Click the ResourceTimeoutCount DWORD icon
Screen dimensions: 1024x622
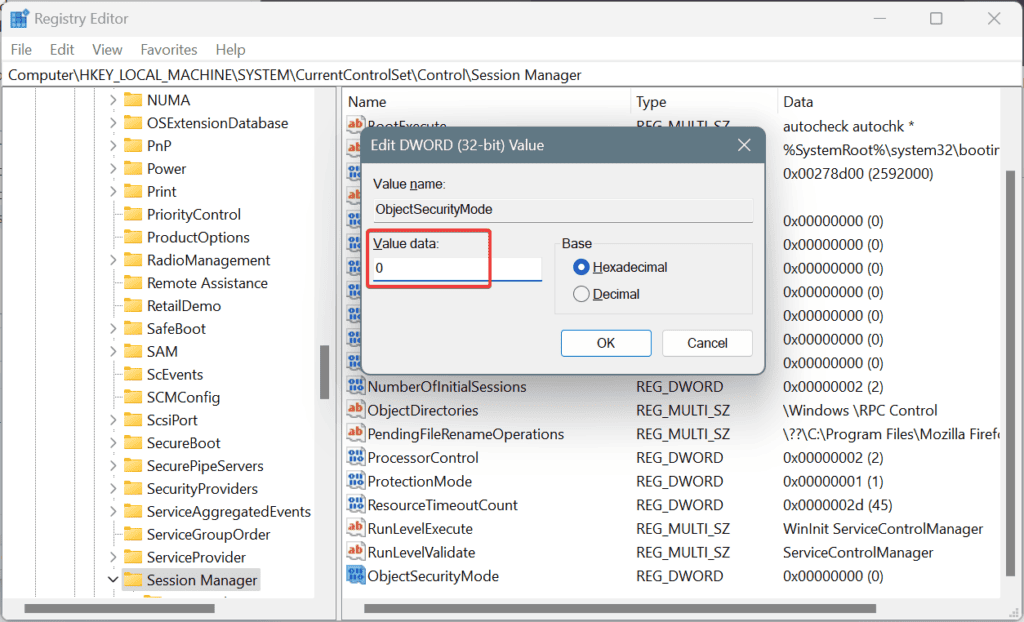pos(356,504)
